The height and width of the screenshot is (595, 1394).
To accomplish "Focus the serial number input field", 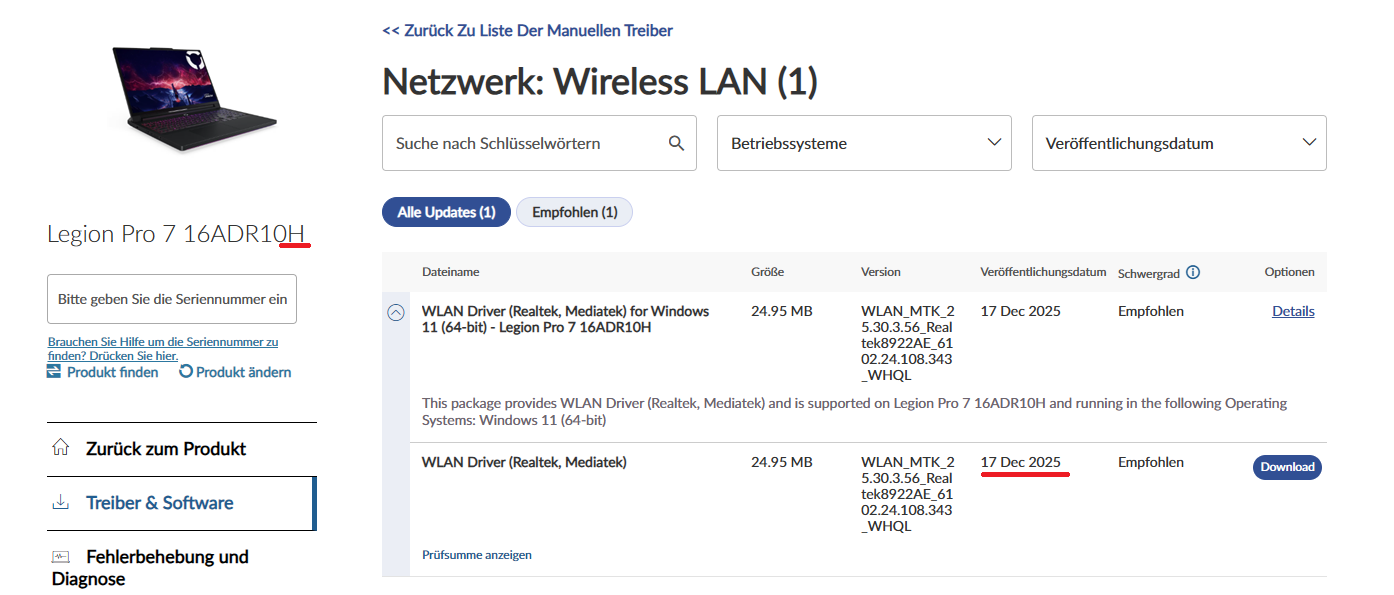I will tap(172, 299).
